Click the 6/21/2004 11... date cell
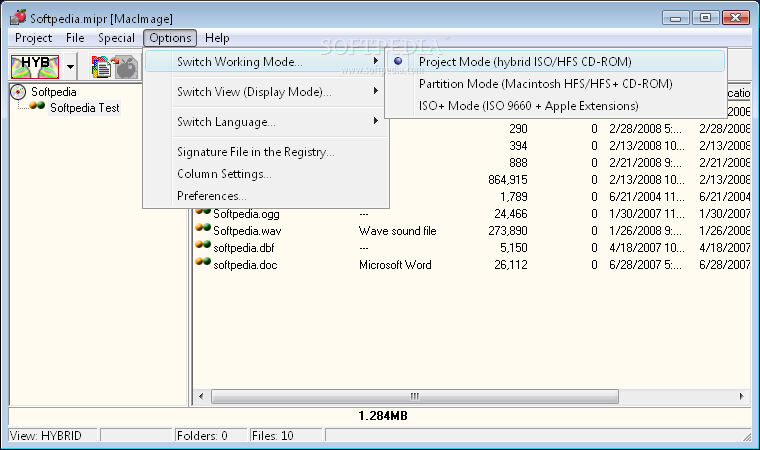The height and width of the screenshot is (450, 760). pos(647,197)
